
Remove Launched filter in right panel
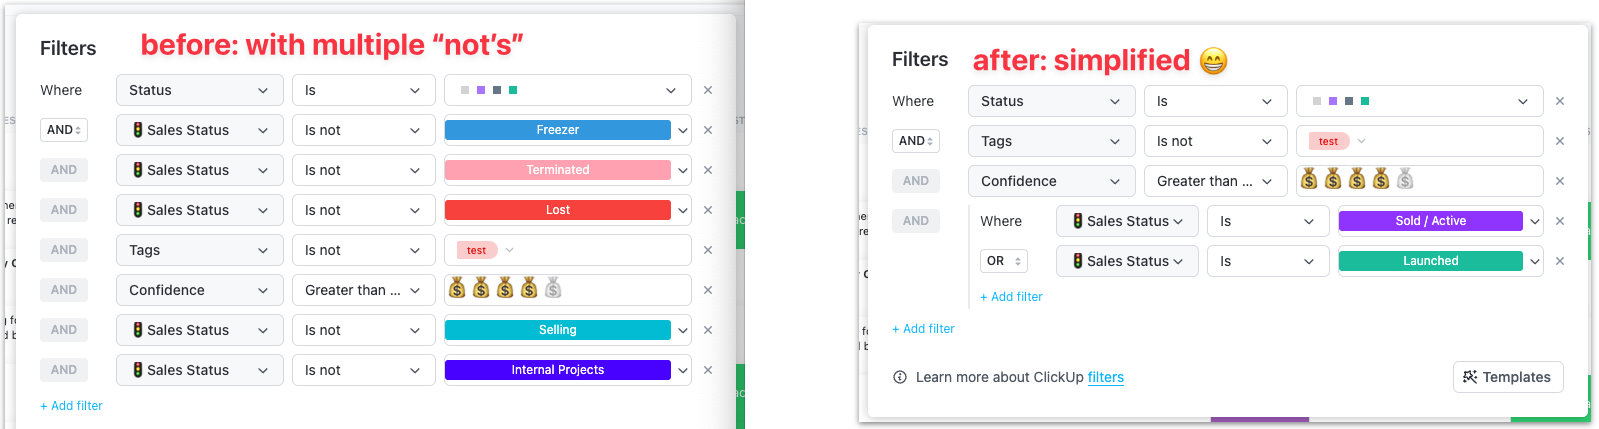[x=1560, y=261]
